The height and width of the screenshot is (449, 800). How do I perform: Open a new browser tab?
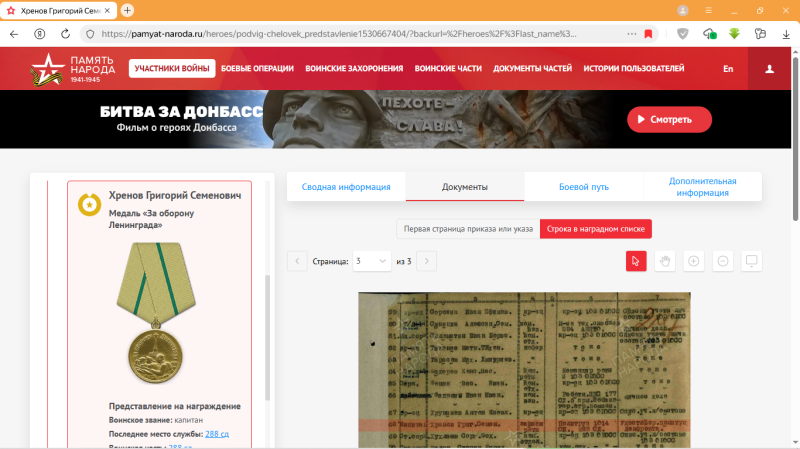click(x=127, y=10)
